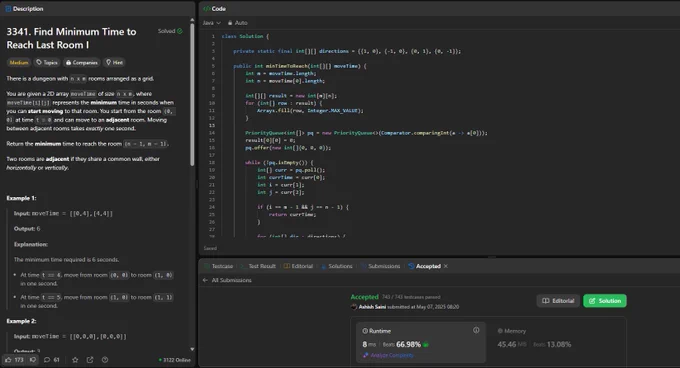Click the gray Editorial button
Viewport: 680px width, 368px height.
coord(558,301)
